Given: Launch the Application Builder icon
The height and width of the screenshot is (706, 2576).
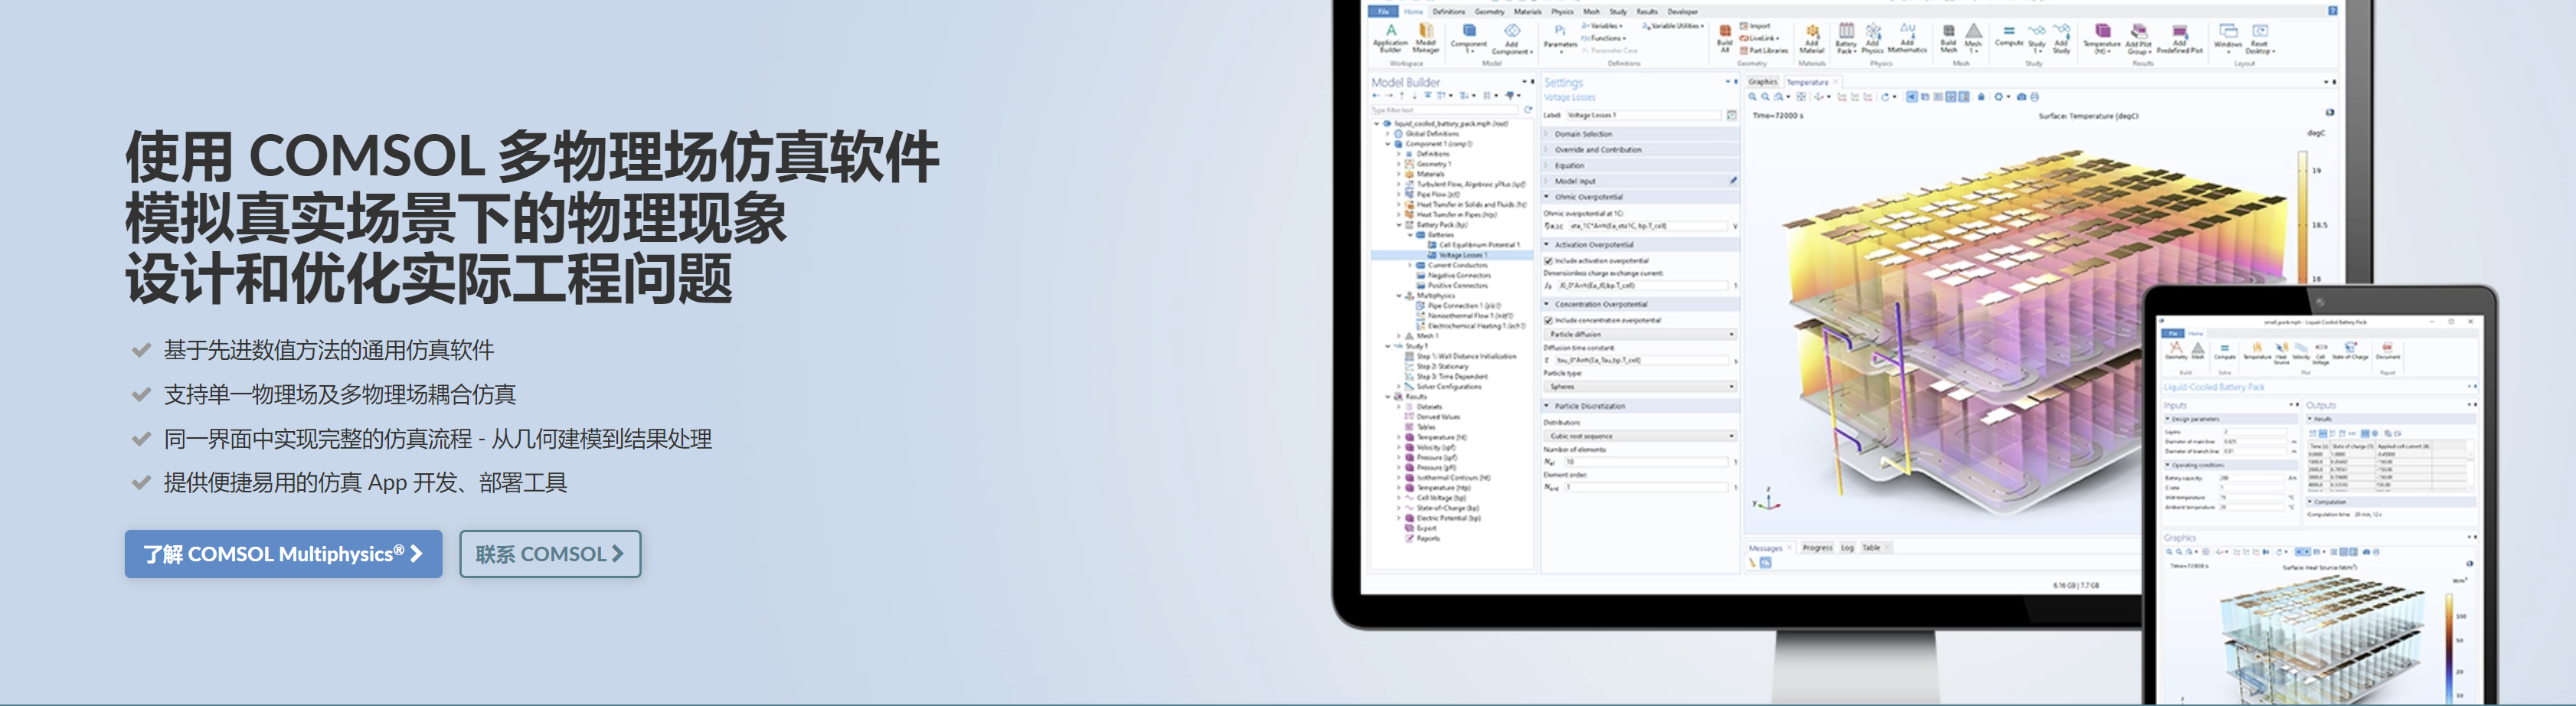Looking at the screenshot, I should (1390, 38).
